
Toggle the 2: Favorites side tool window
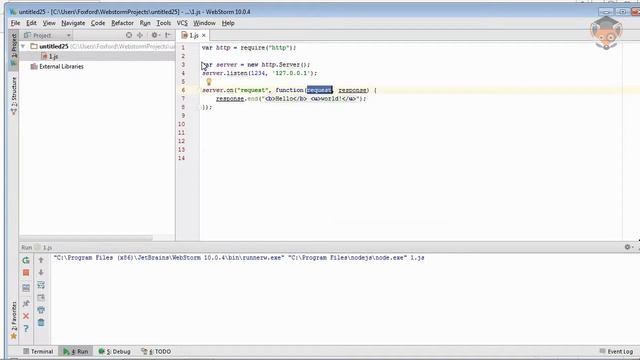point(13,320)
